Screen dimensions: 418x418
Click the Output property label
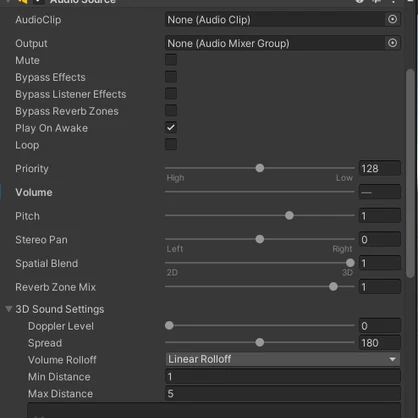(x=31, y=43)
